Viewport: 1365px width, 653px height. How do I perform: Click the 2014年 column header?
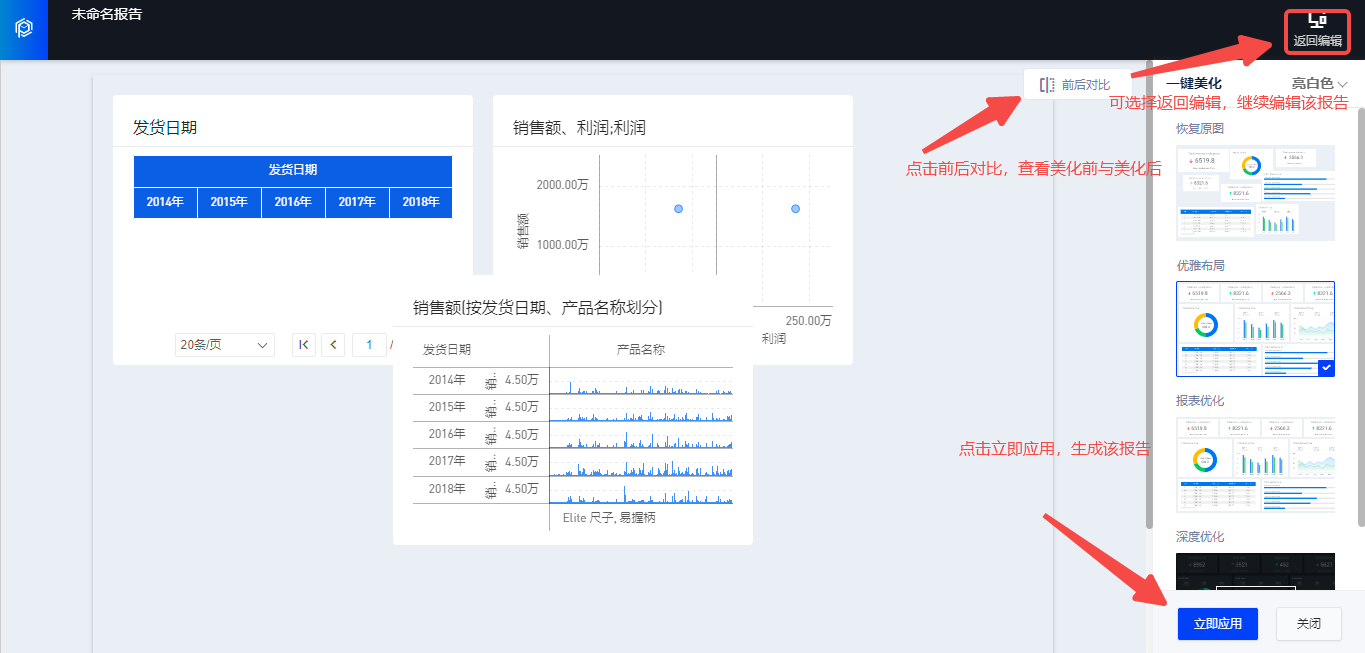pyautogui.click(x=165, y=202)
